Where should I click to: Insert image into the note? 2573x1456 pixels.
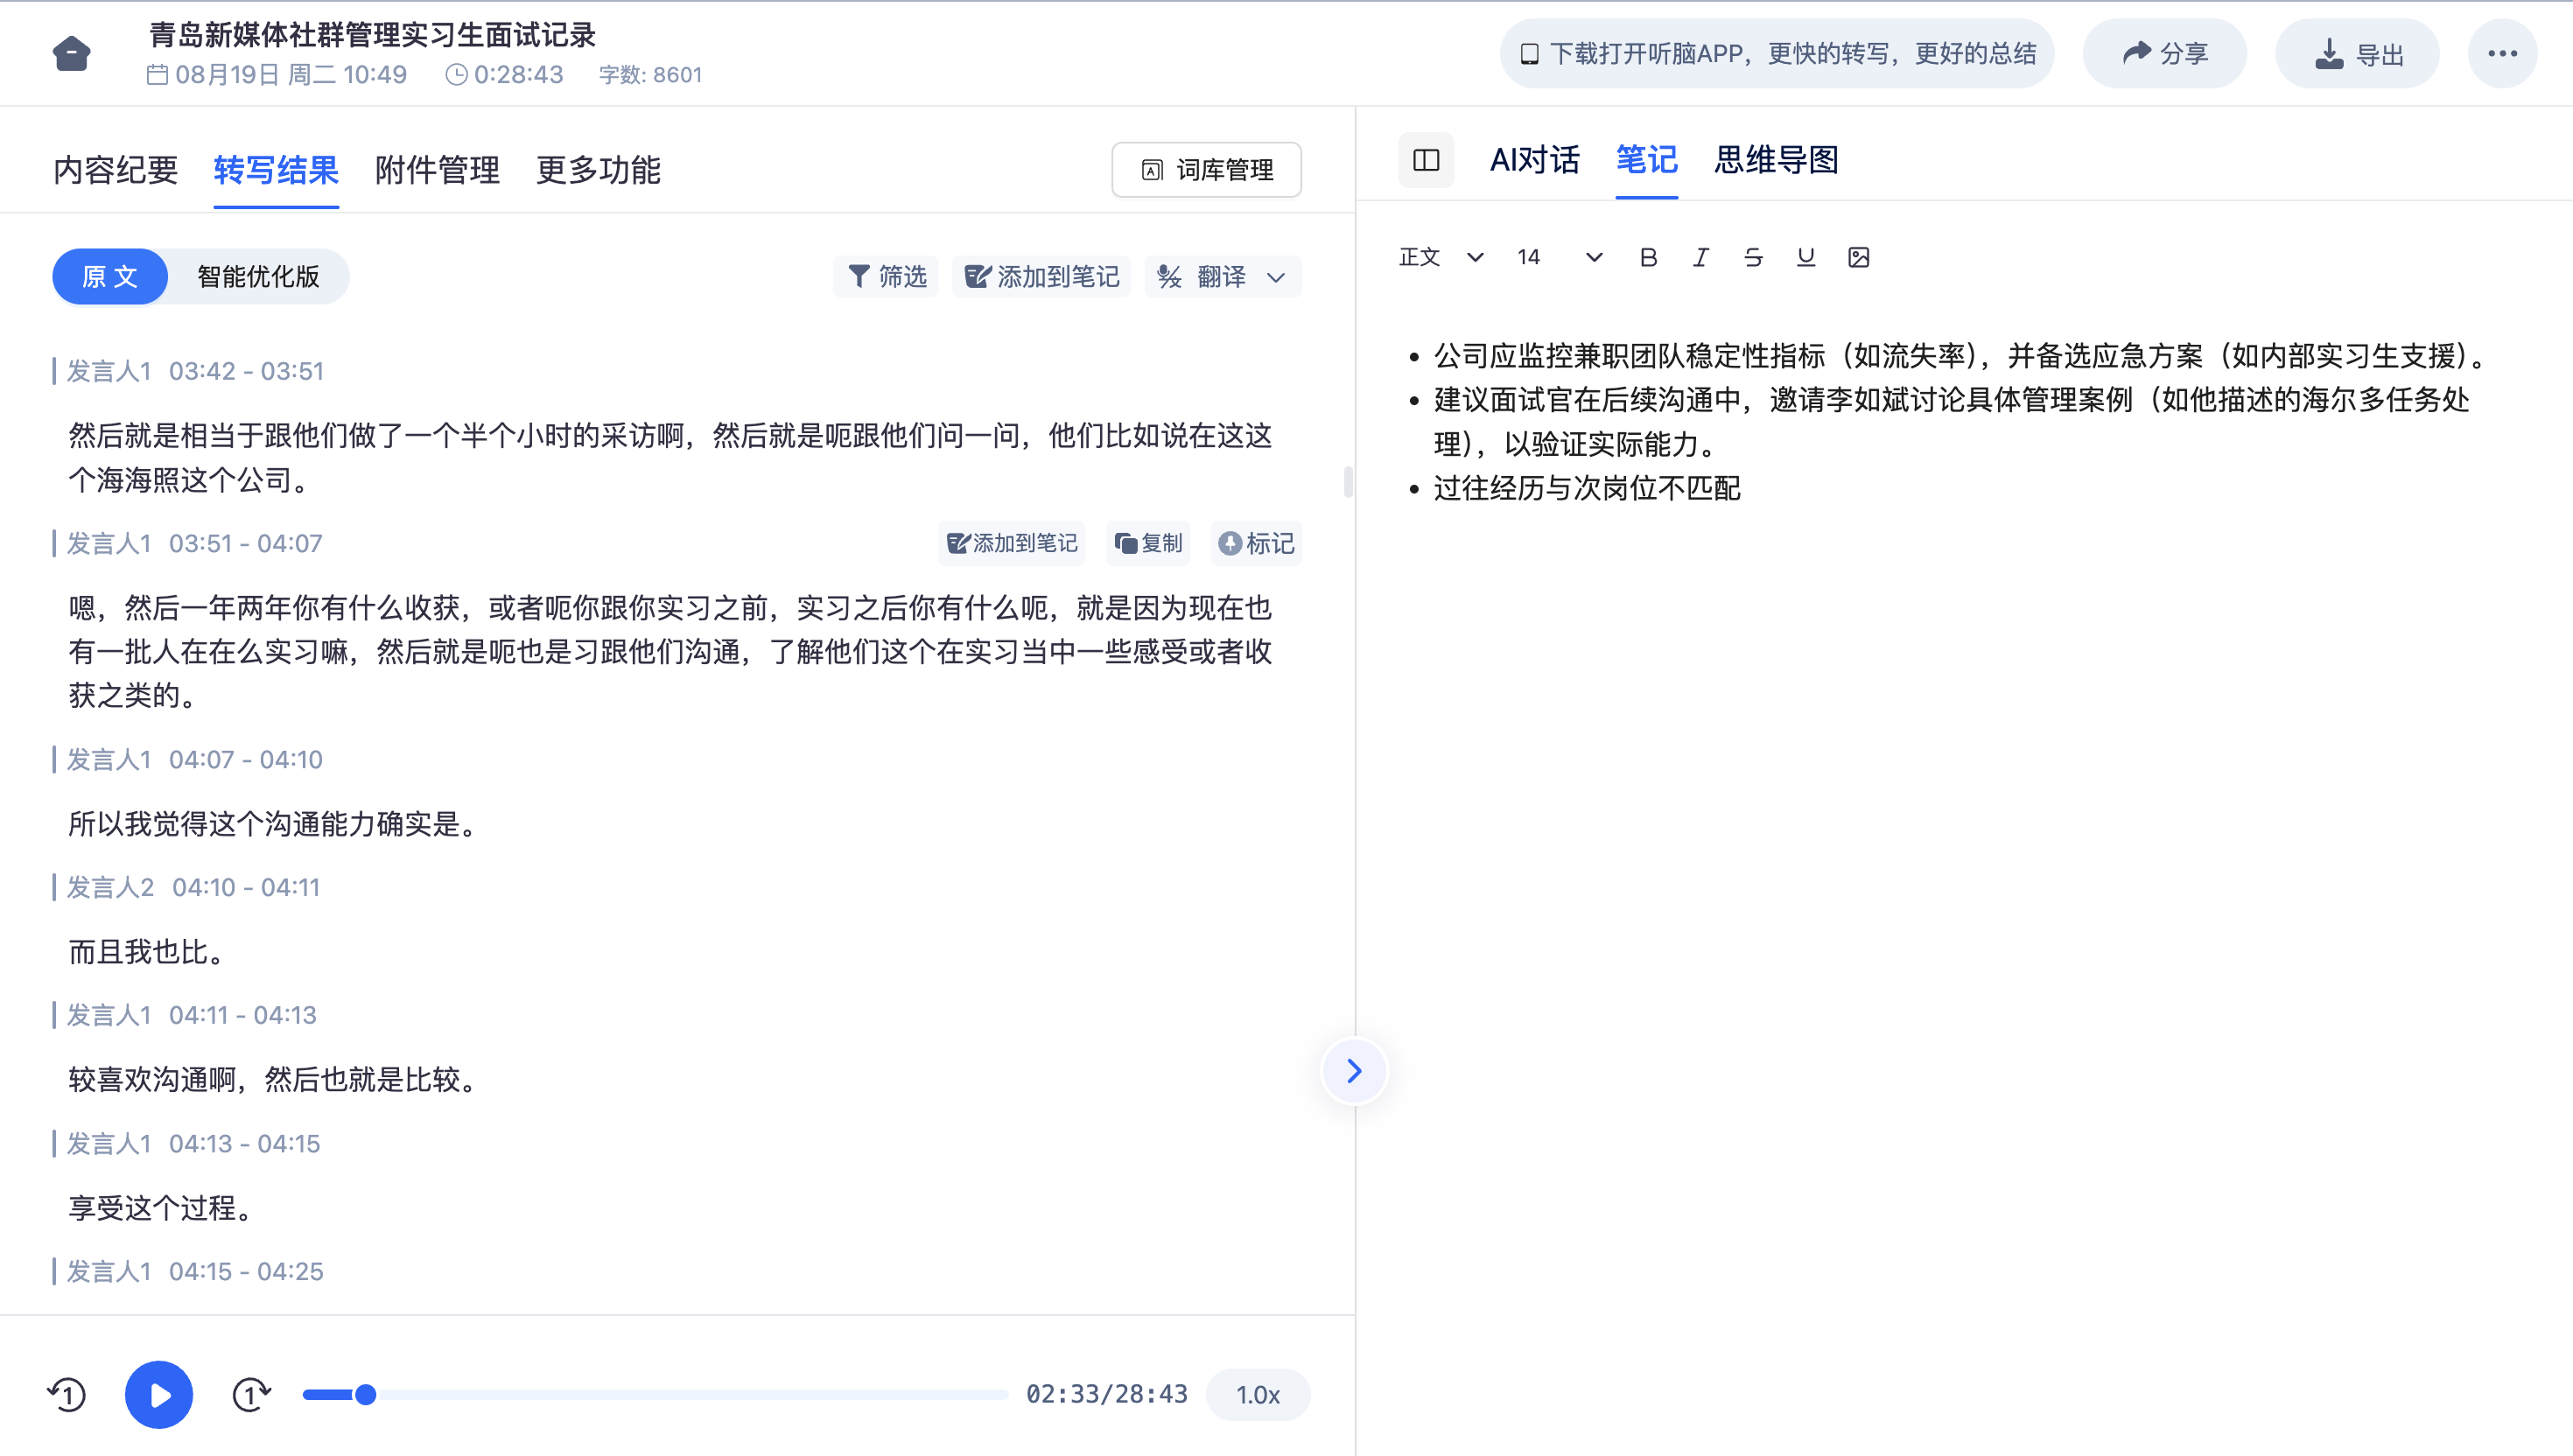pyautogui.click(x=1858, y=257)
